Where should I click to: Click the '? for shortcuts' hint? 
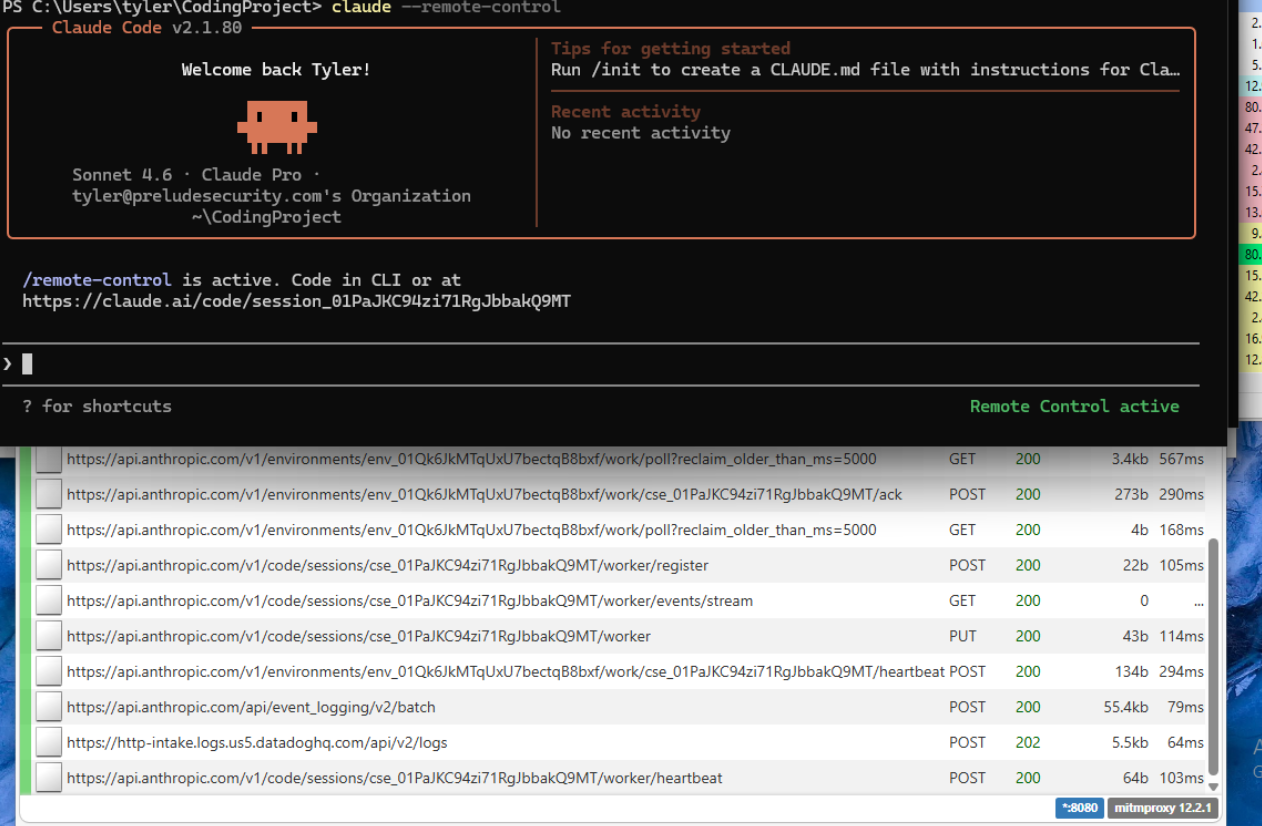97,406
